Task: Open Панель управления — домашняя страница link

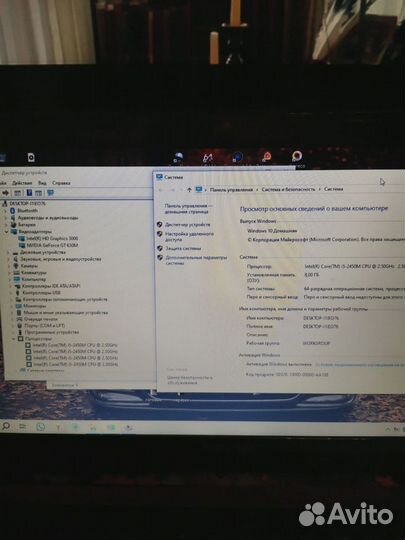Action: (189, 209)
